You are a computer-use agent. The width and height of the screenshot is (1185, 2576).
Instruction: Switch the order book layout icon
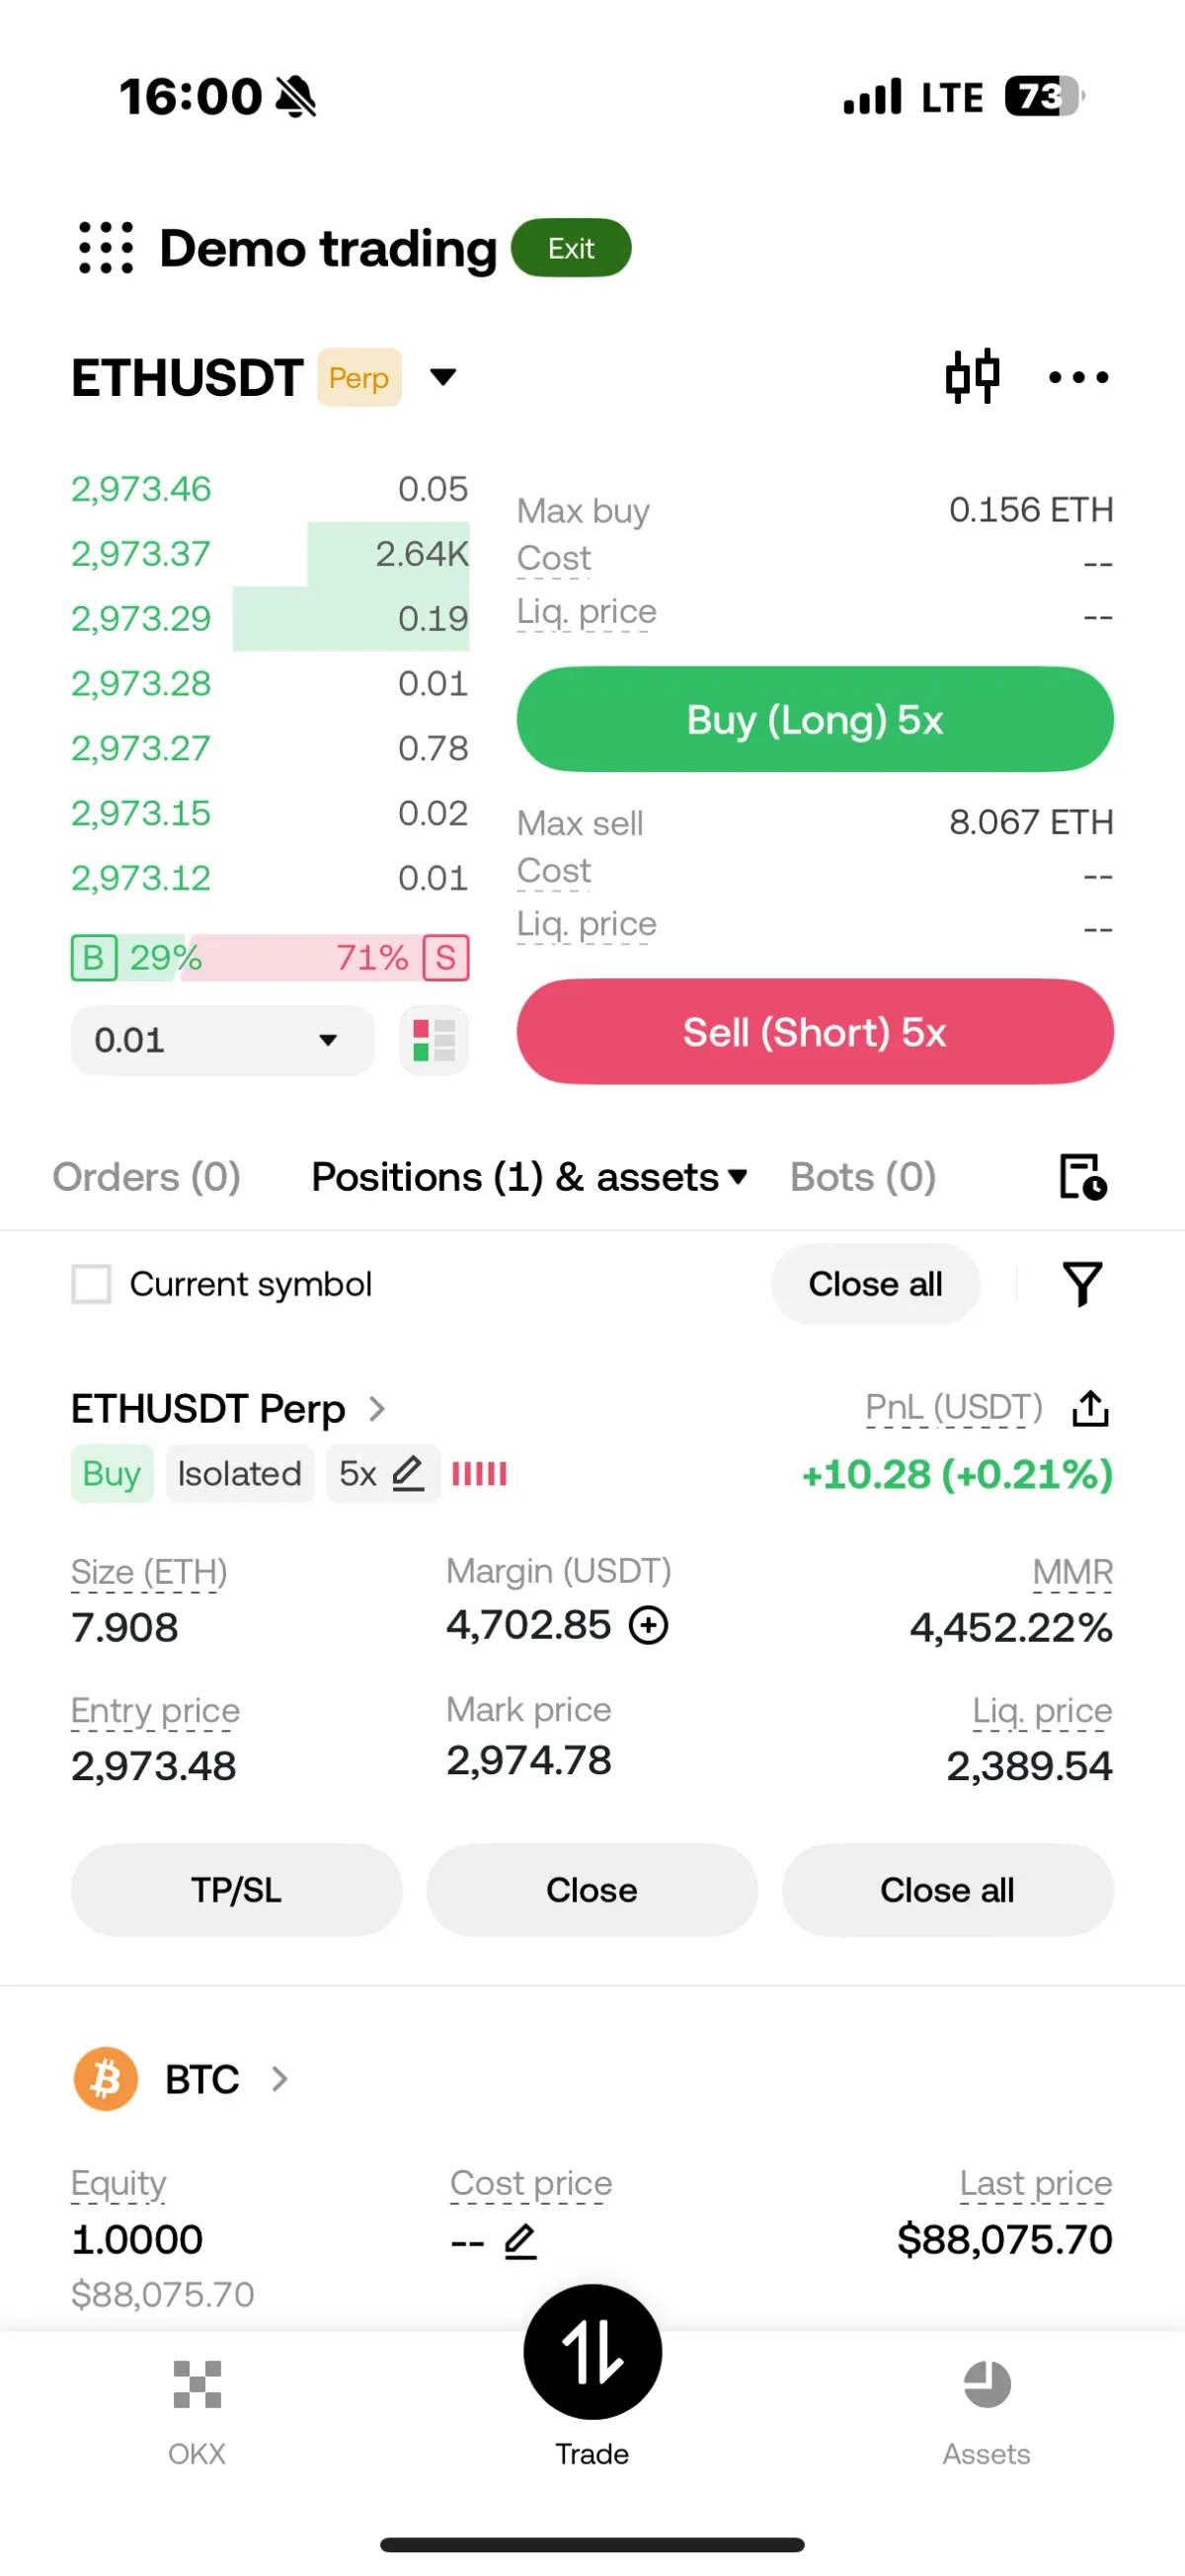tap(434, 1040)
